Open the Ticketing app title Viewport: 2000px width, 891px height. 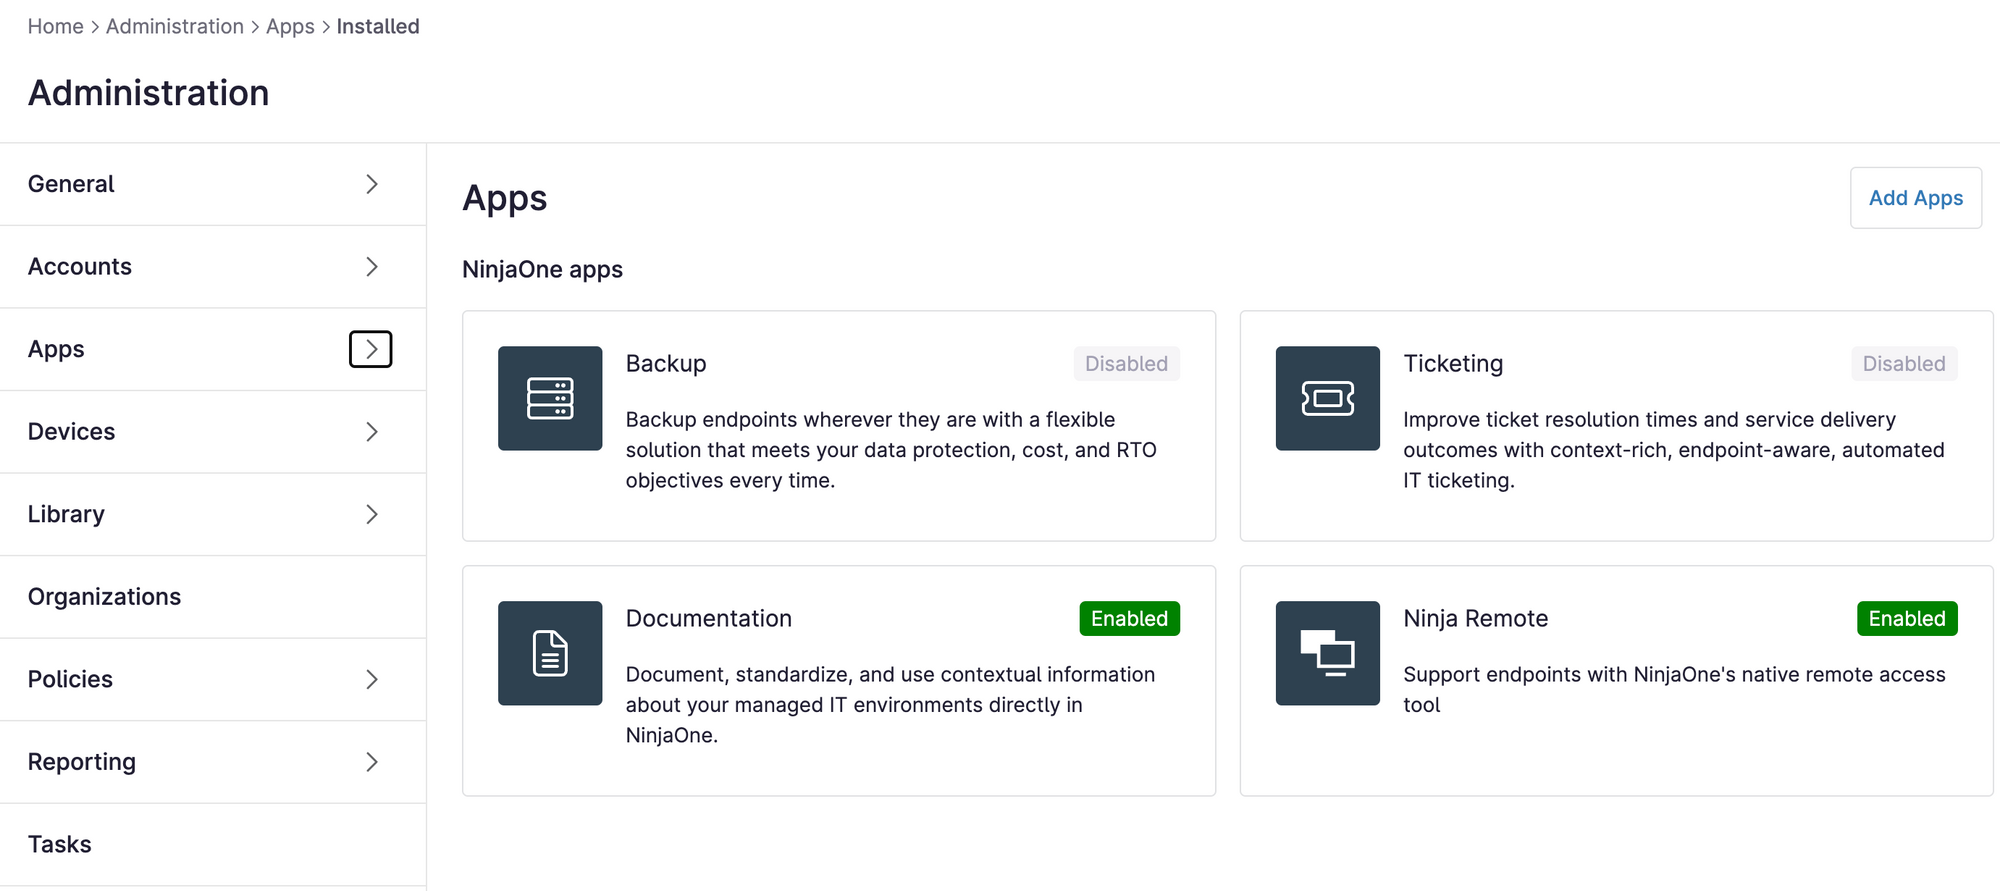coord(1453,364)
